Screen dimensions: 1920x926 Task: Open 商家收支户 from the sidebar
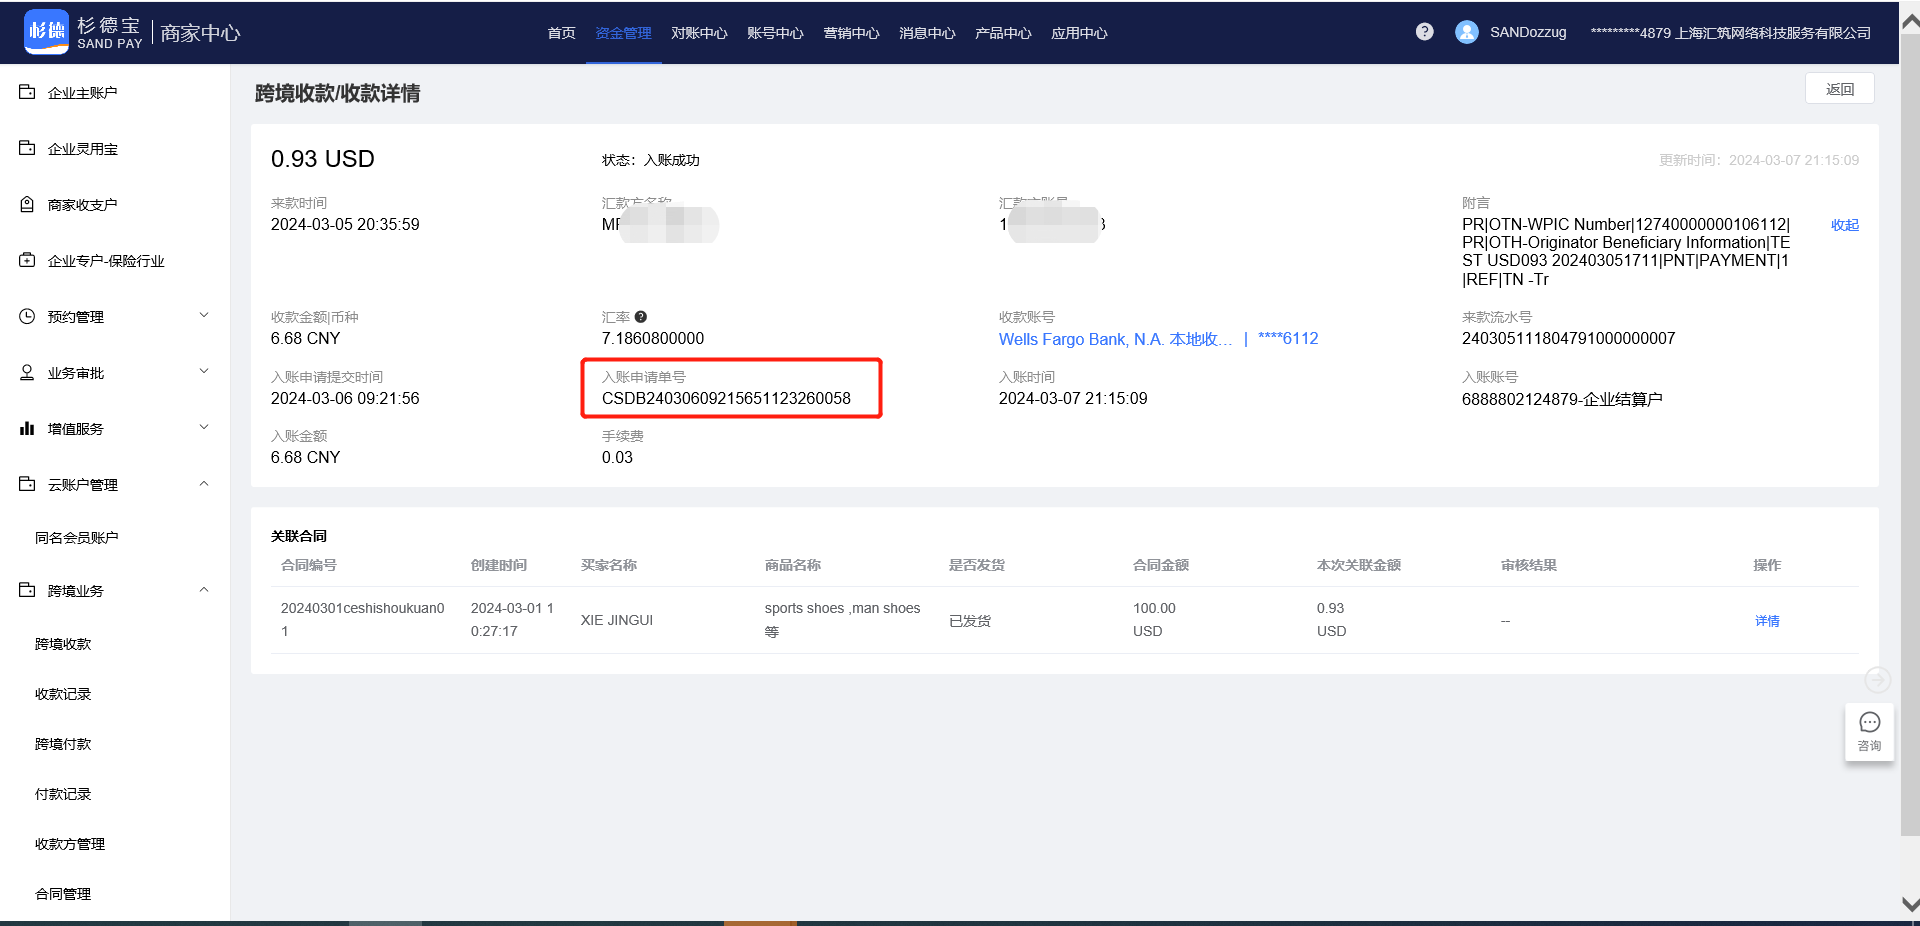tap(82, 204)
